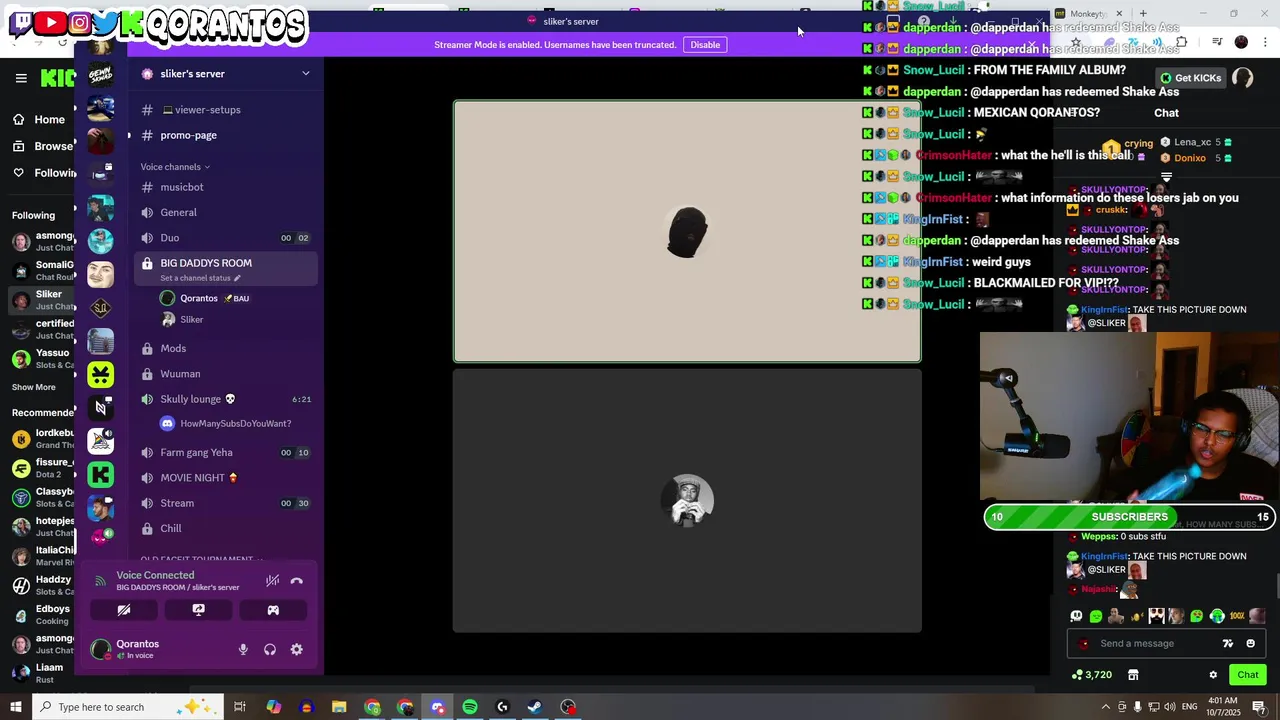Set a channel status under BIG DADDYS ROOM

coord(201,278)
